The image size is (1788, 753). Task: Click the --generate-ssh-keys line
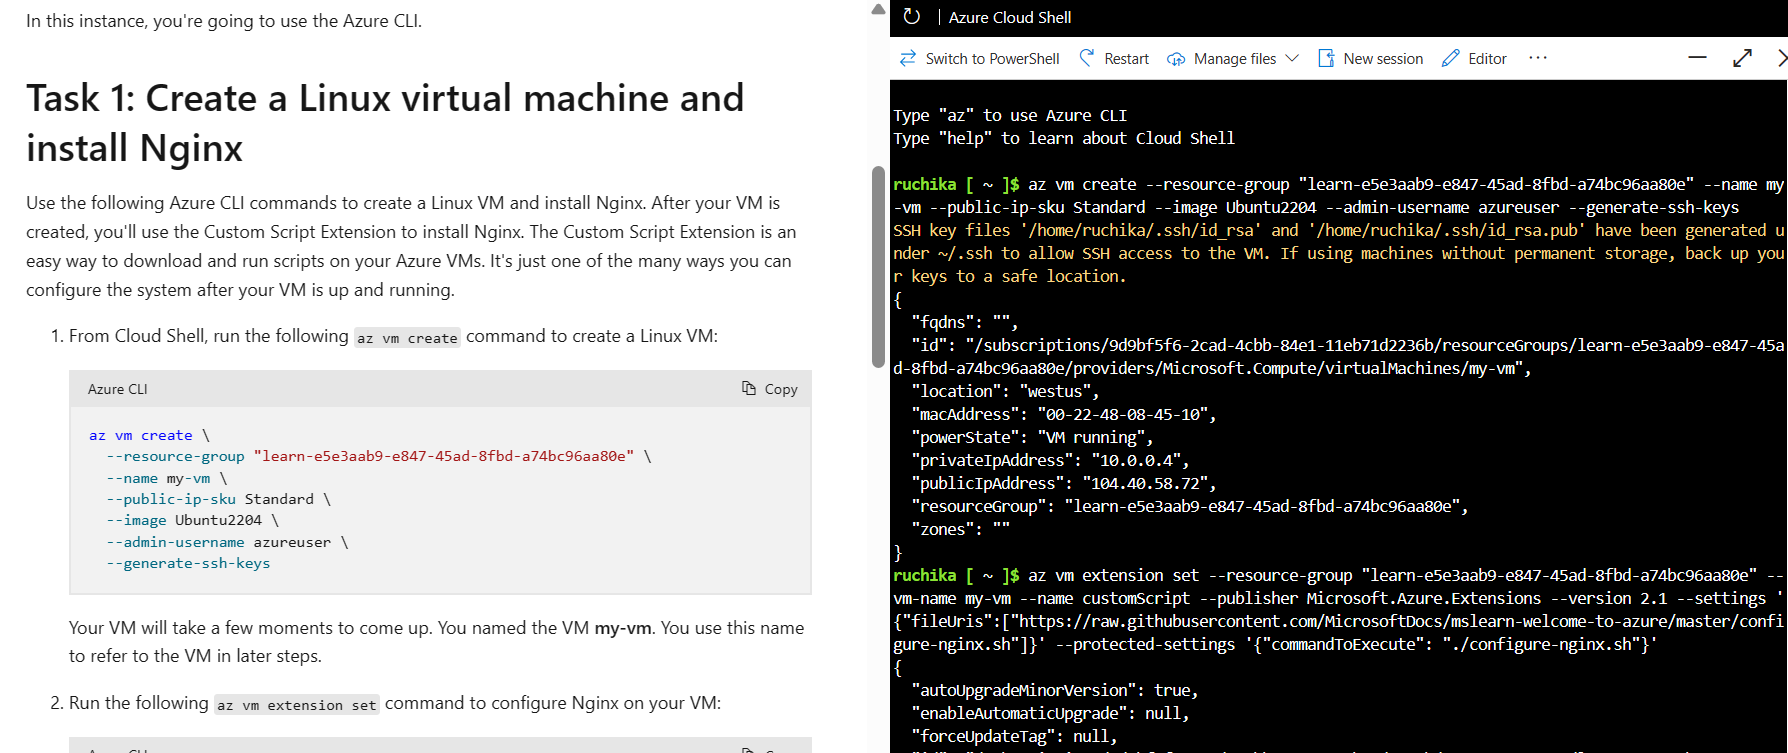click(x=188, y=563)
